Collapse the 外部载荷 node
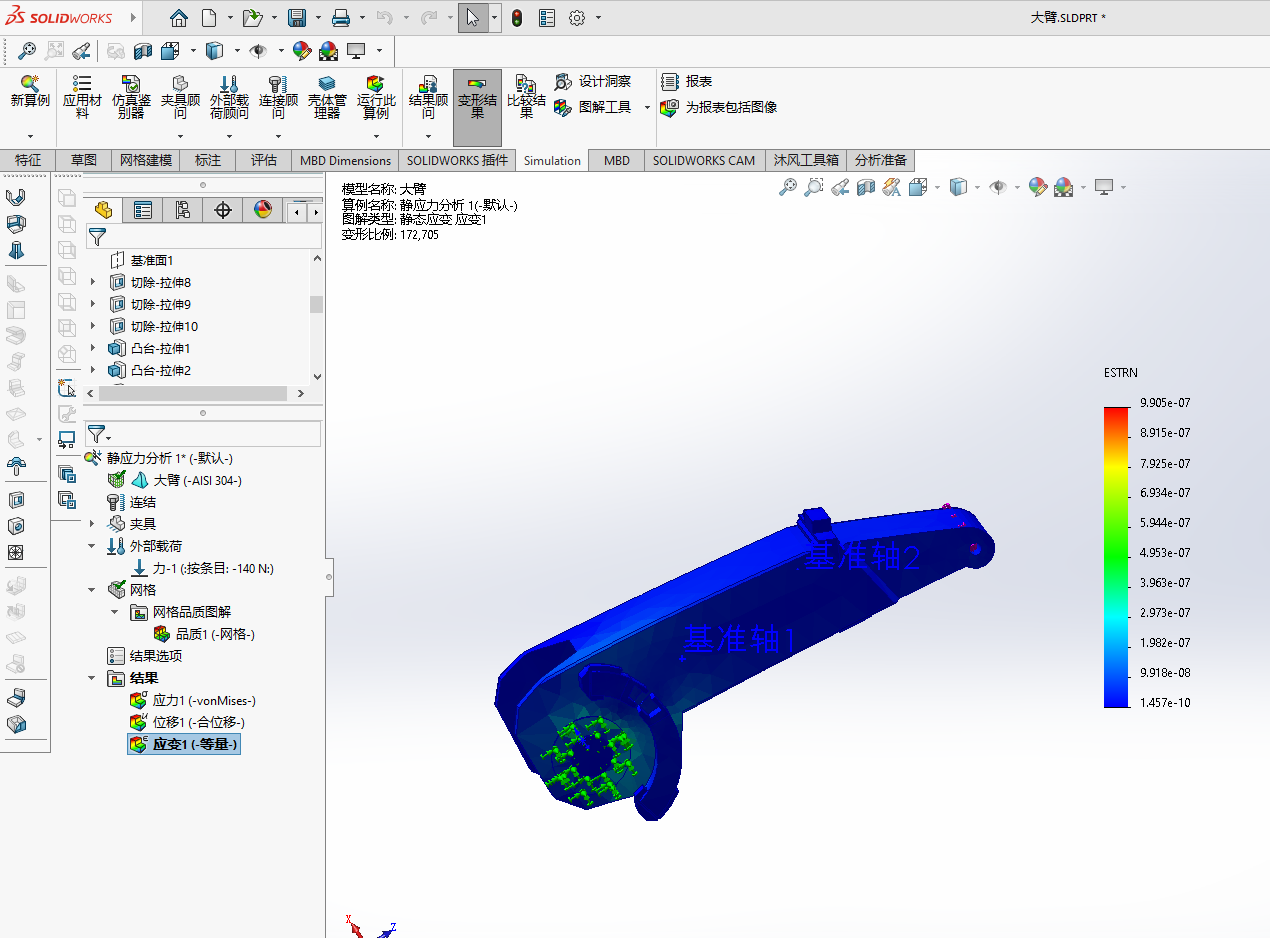Screen dimensions: 1270x938 93,546
